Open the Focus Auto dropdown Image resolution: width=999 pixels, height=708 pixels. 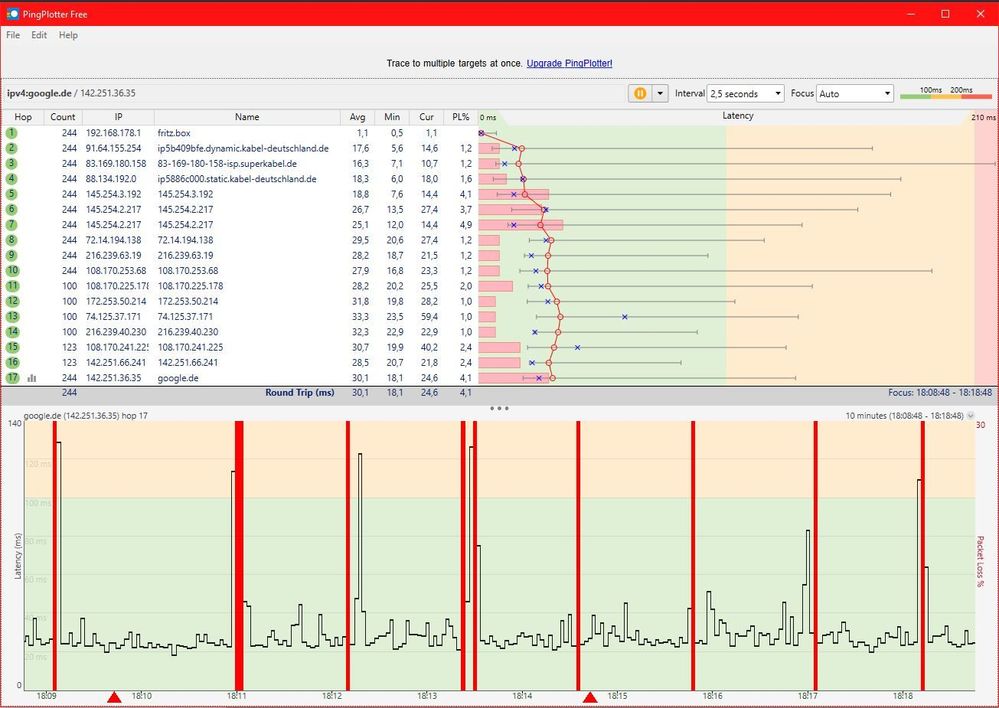(855, 94)
